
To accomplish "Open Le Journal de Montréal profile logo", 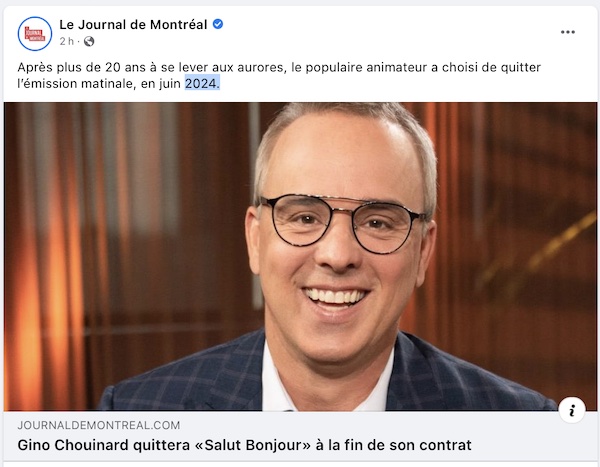I will click(35, 34).
